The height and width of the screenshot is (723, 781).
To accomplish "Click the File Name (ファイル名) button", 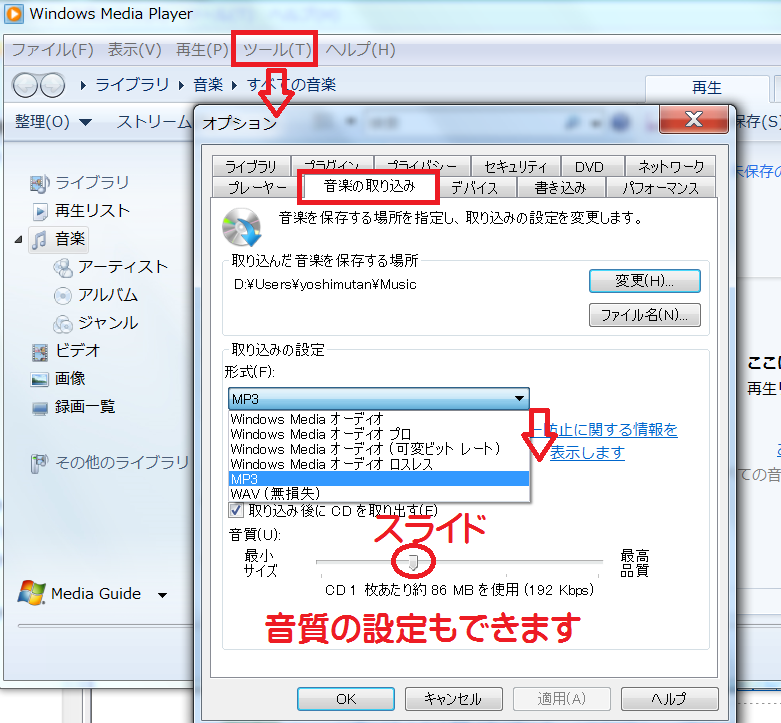I will point(644,316).
